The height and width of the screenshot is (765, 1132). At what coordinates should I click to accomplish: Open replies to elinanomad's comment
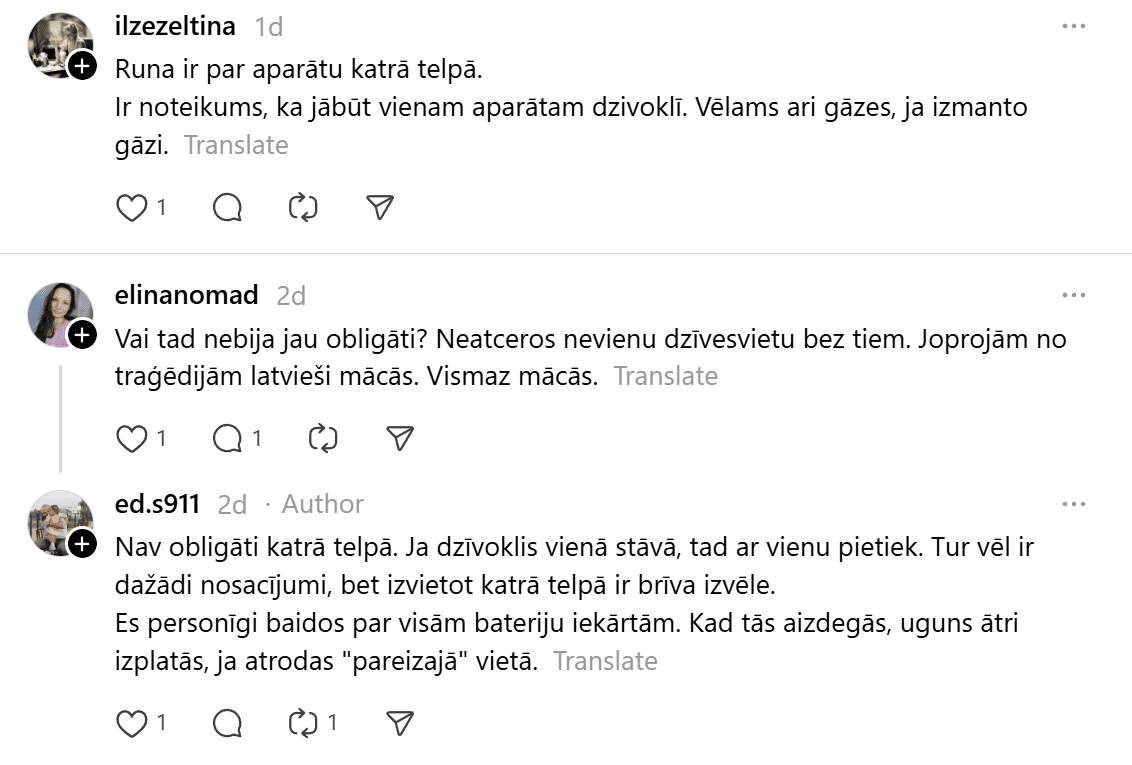tap(228, 438)
